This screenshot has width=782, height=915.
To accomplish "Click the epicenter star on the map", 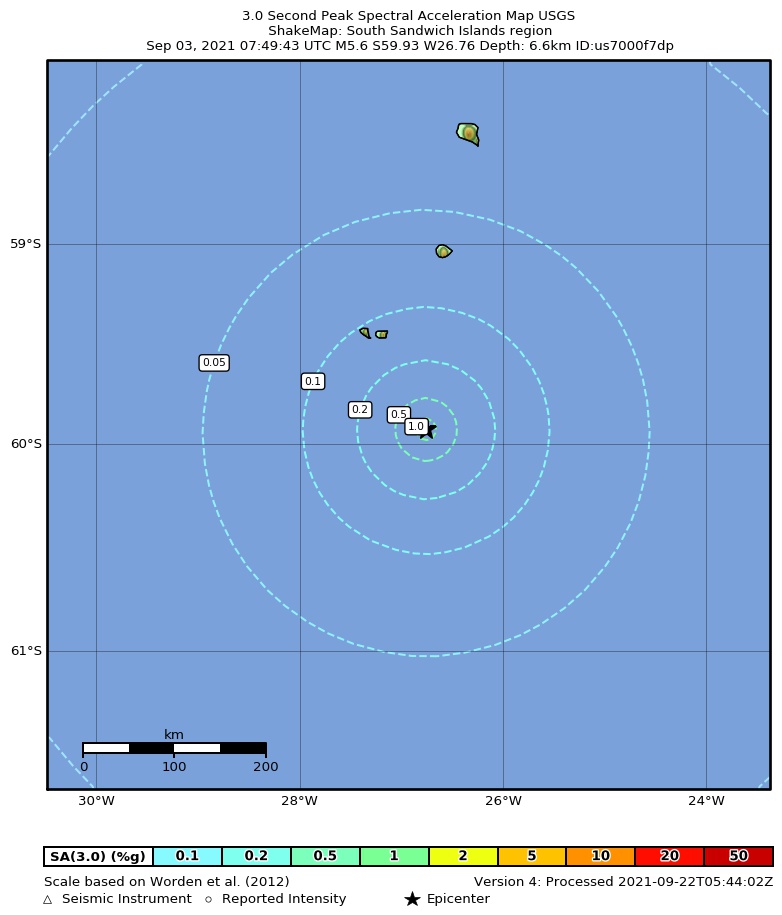I will click(428, 431).
